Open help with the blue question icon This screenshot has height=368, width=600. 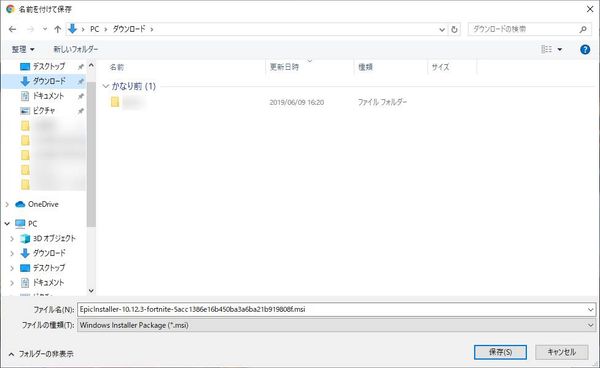click(x=585, y=49)
